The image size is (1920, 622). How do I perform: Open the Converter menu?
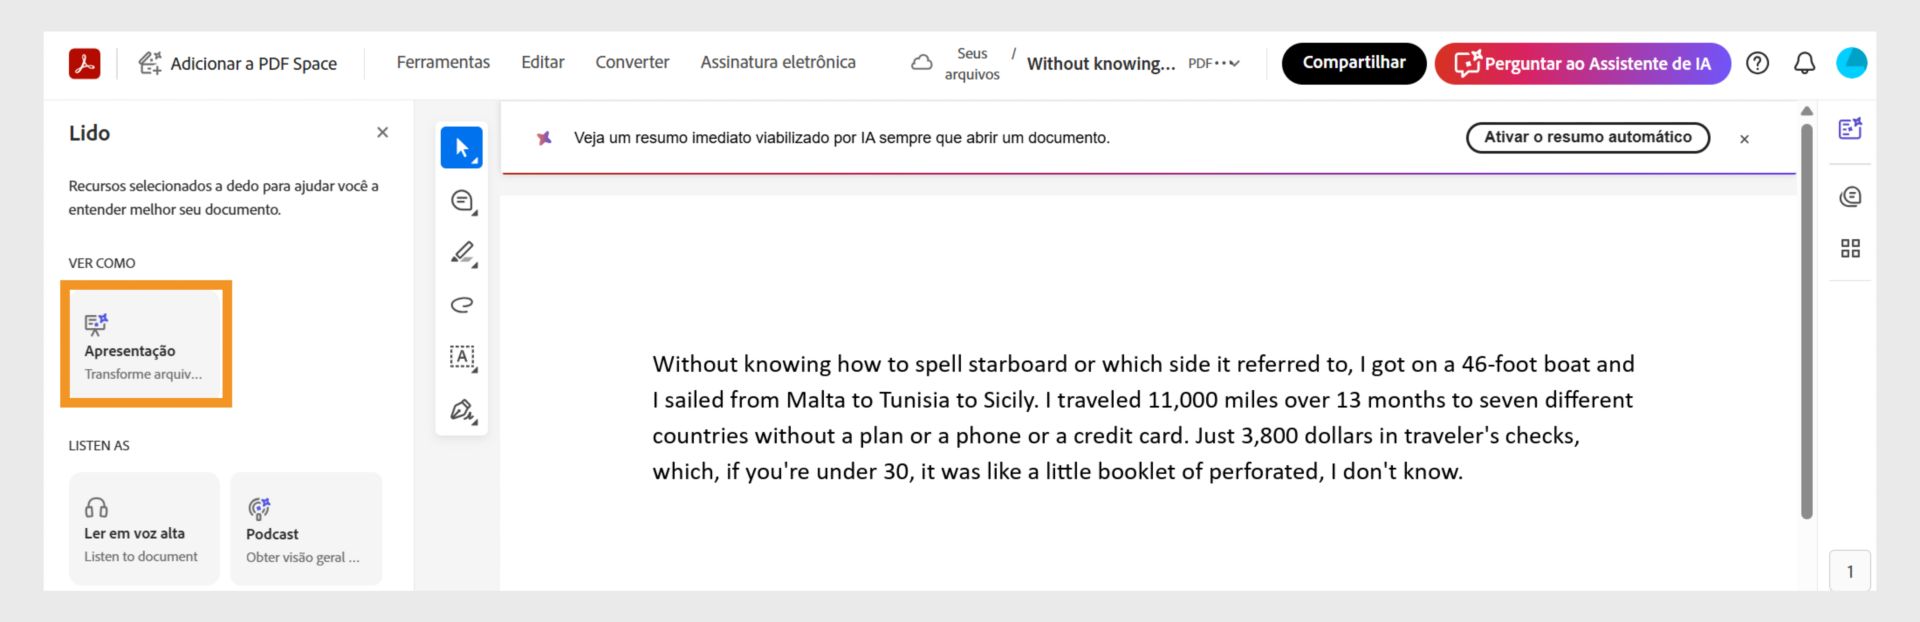[x=632, y=62]
